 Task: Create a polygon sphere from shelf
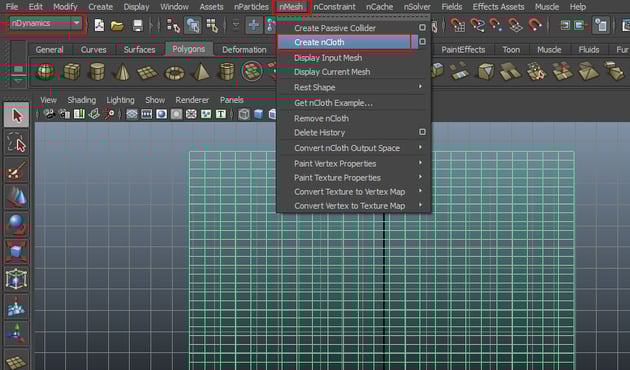point(45,72)
